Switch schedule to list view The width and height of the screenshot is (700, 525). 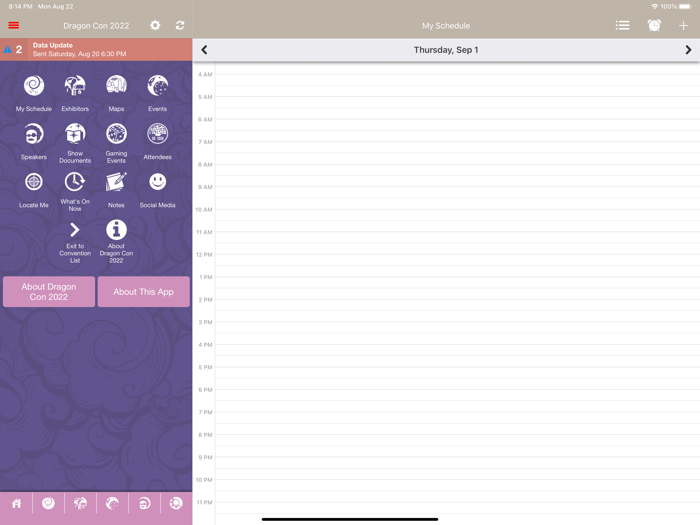click(622, 25)
